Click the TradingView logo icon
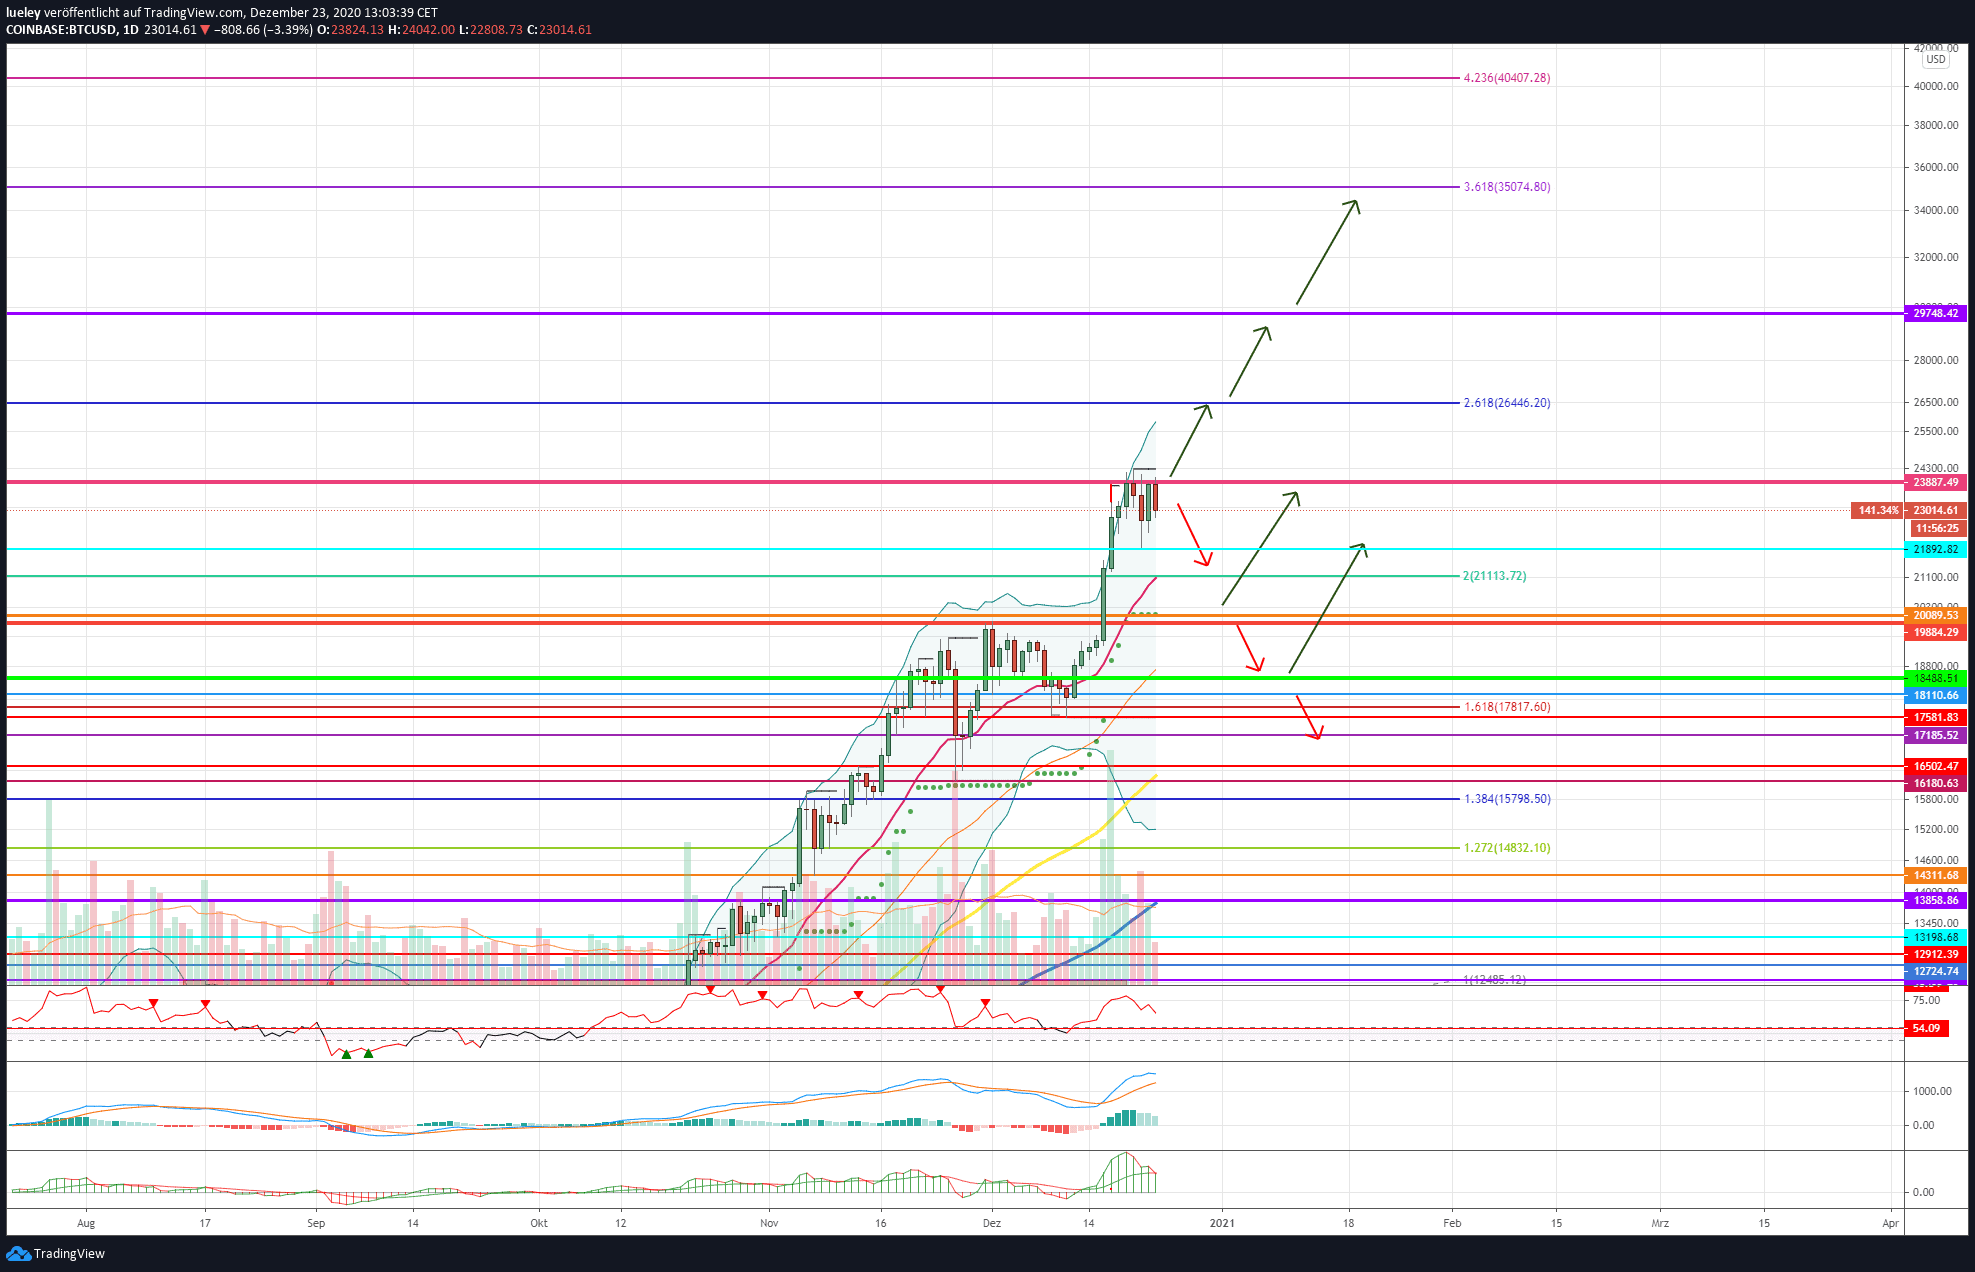This screenshot has width=1975, height=1272. pyautogui.click(x=18, y=1253)
